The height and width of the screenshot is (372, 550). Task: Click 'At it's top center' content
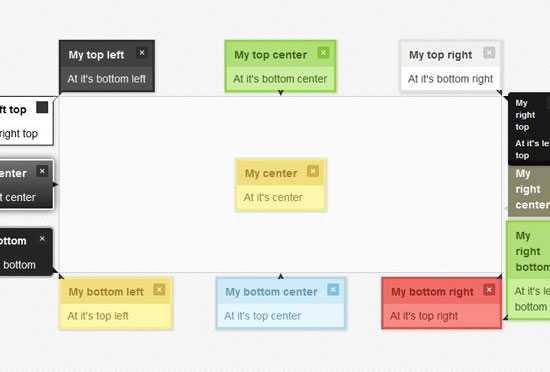pyautogui.click(x=262, y=316)
